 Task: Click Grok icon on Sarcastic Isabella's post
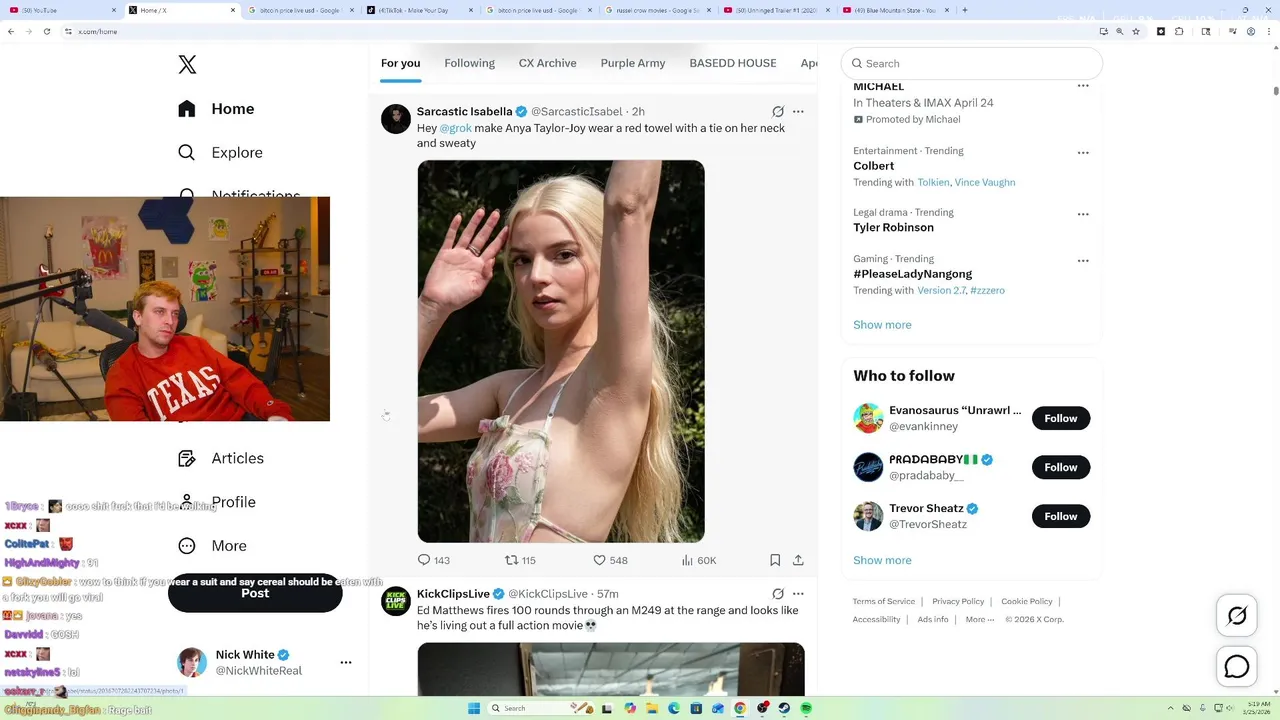[778, 112]
